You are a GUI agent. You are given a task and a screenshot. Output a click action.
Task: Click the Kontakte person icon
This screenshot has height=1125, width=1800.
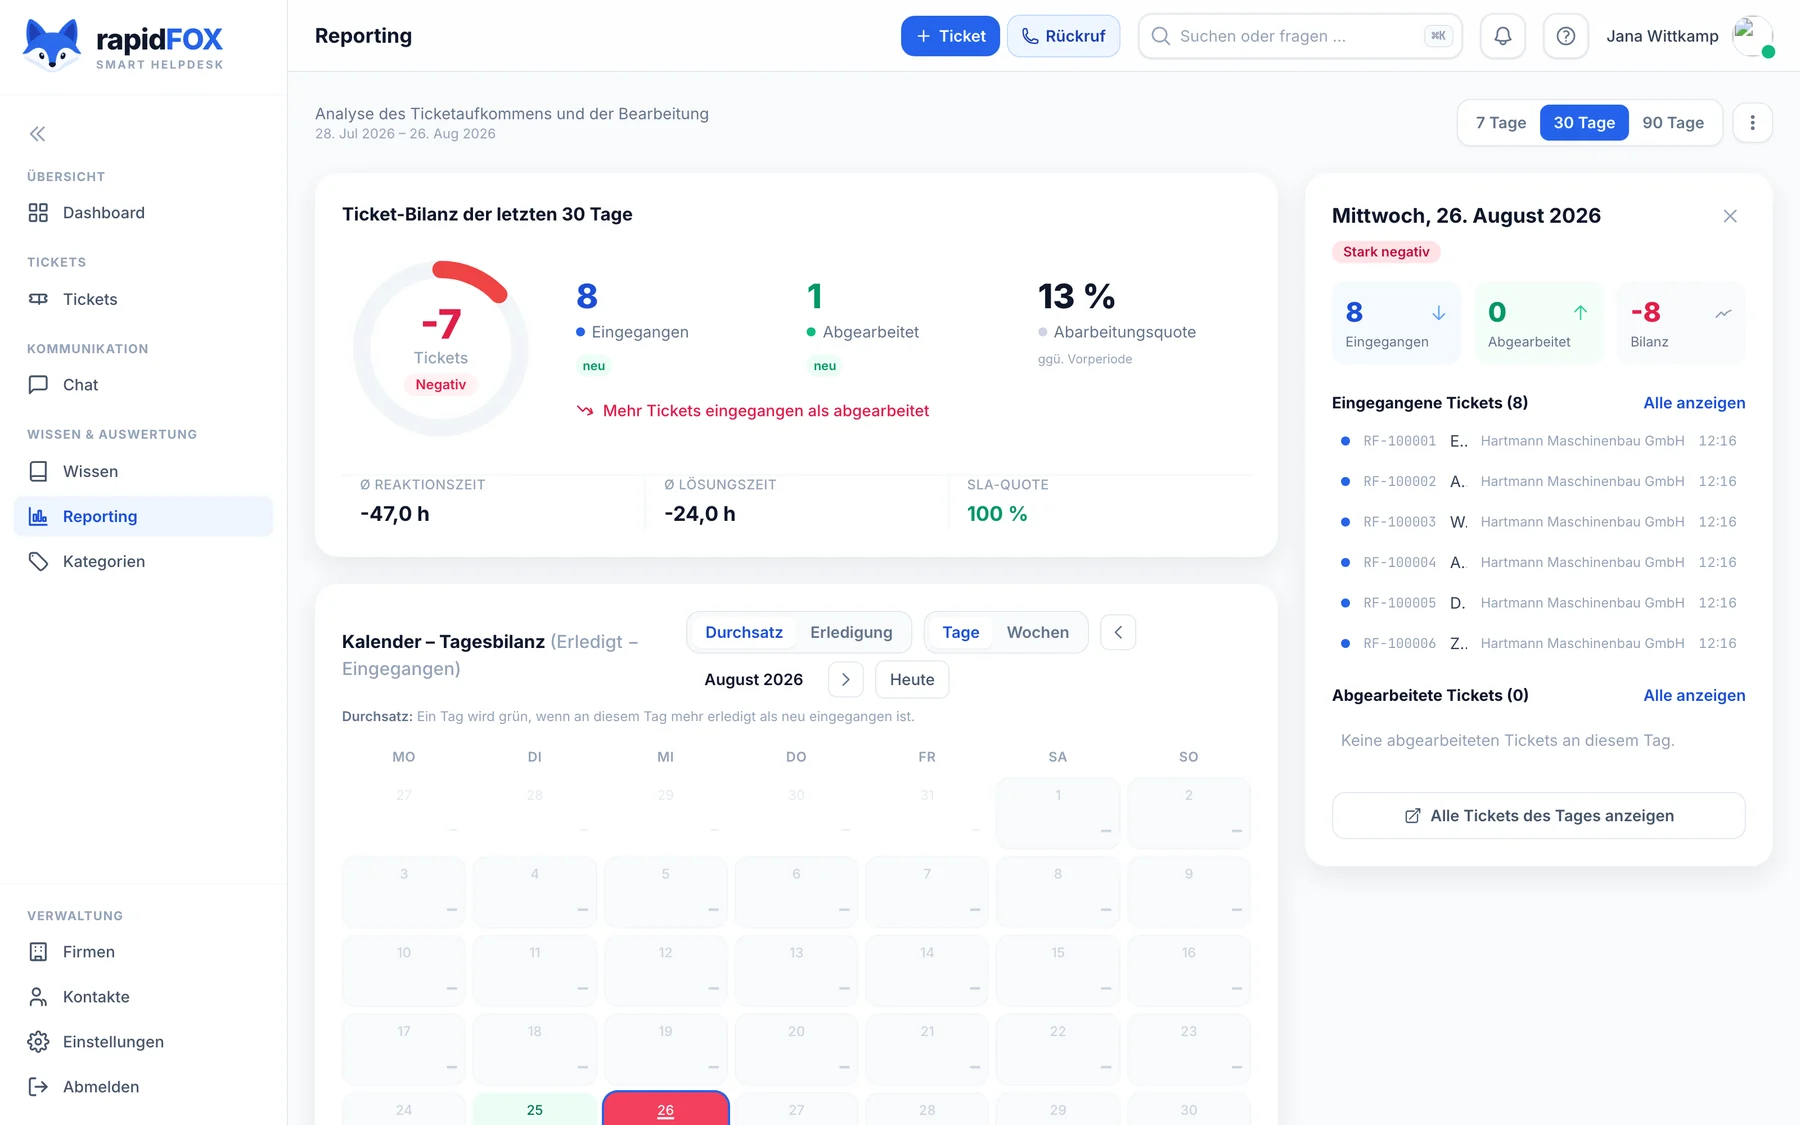38,997
